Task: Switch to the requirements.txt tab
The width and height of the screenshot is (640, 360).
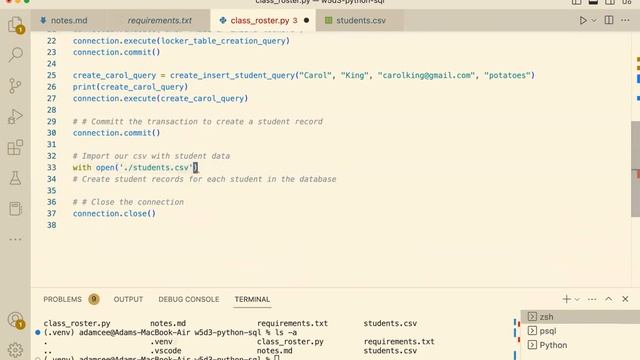Action: point(159,20)
